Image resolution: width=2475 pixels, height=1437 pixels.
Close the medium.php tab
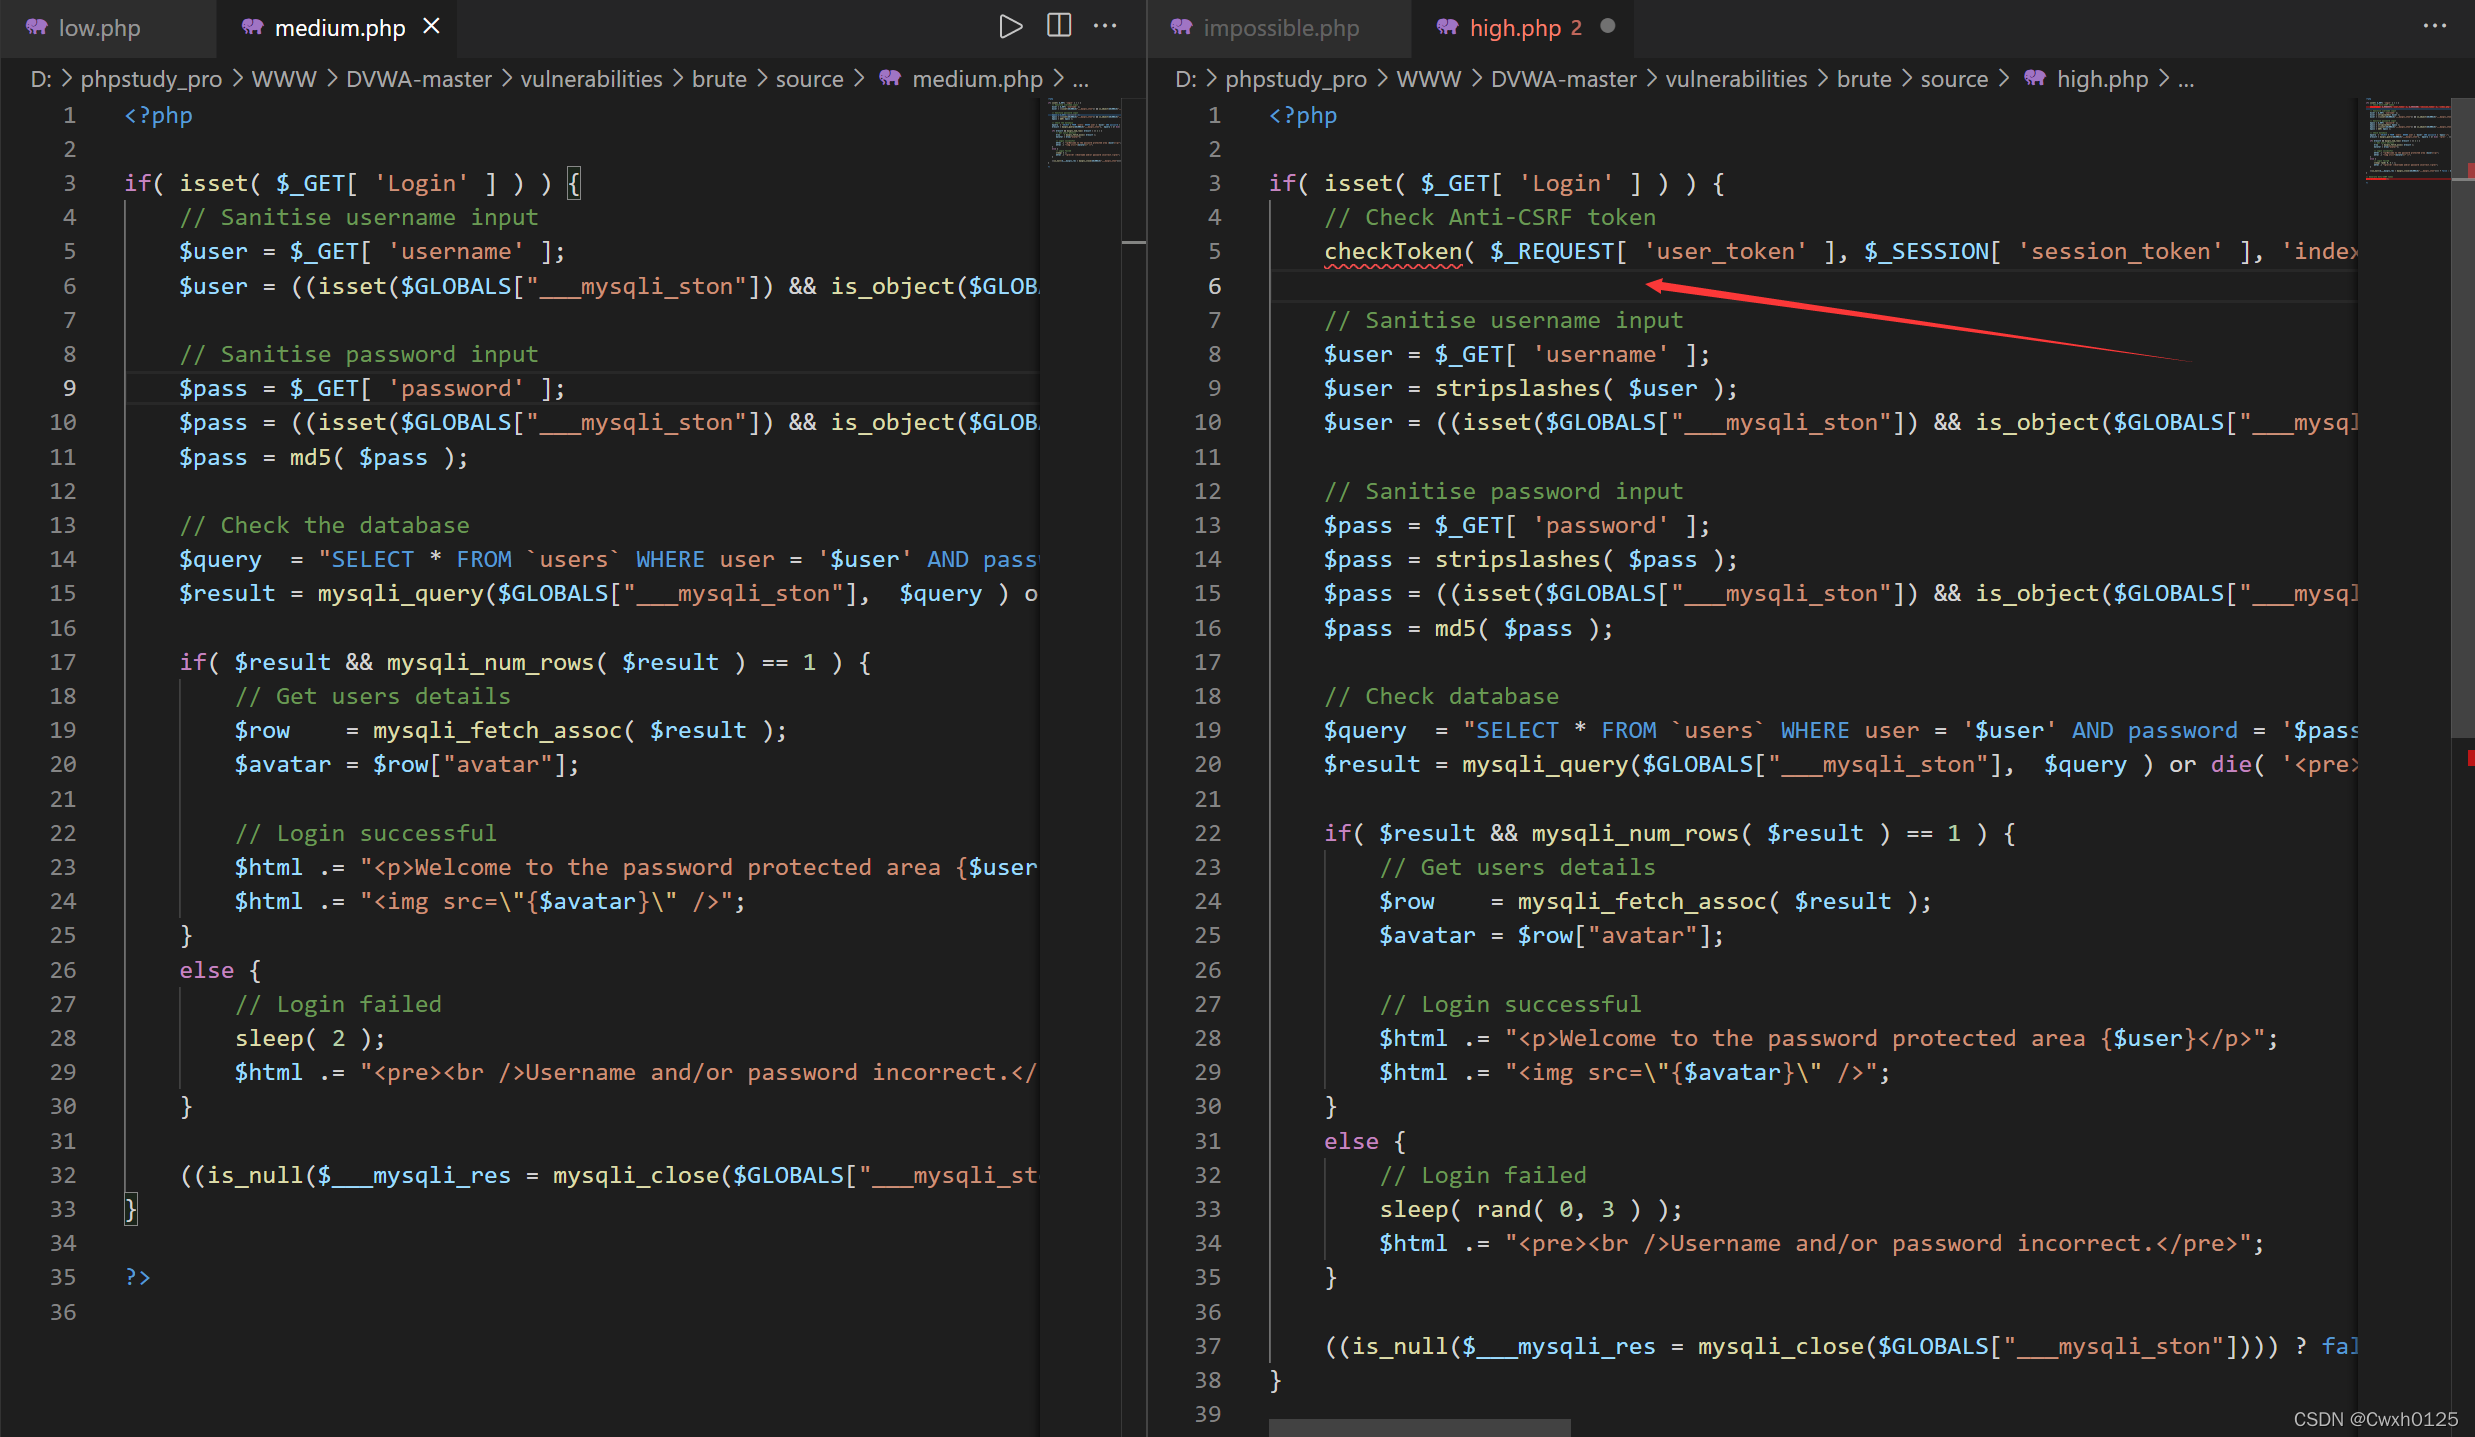pos(432,27)
